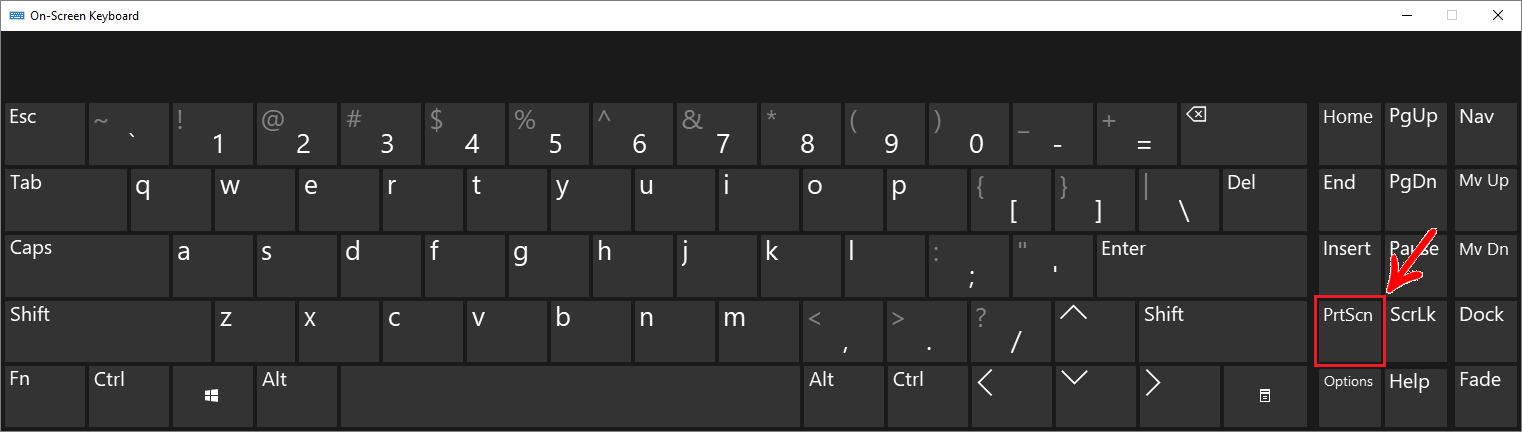Image resolution: width=1522 pixels, height=432 pixels.
Task: Click the Enter key
Action: tap(1201, 265)
